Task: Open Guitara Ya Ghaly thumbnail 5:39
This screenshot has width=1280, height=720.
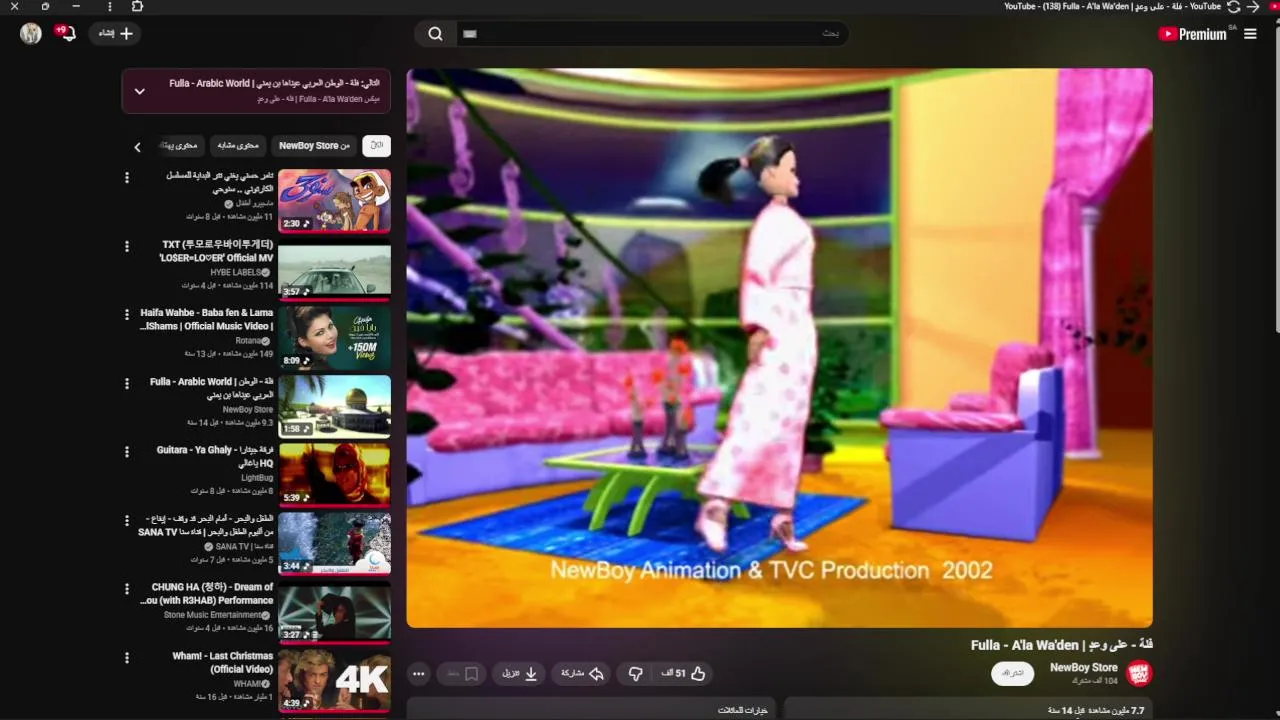Action: pyautogui.click(x=334, y=475)
